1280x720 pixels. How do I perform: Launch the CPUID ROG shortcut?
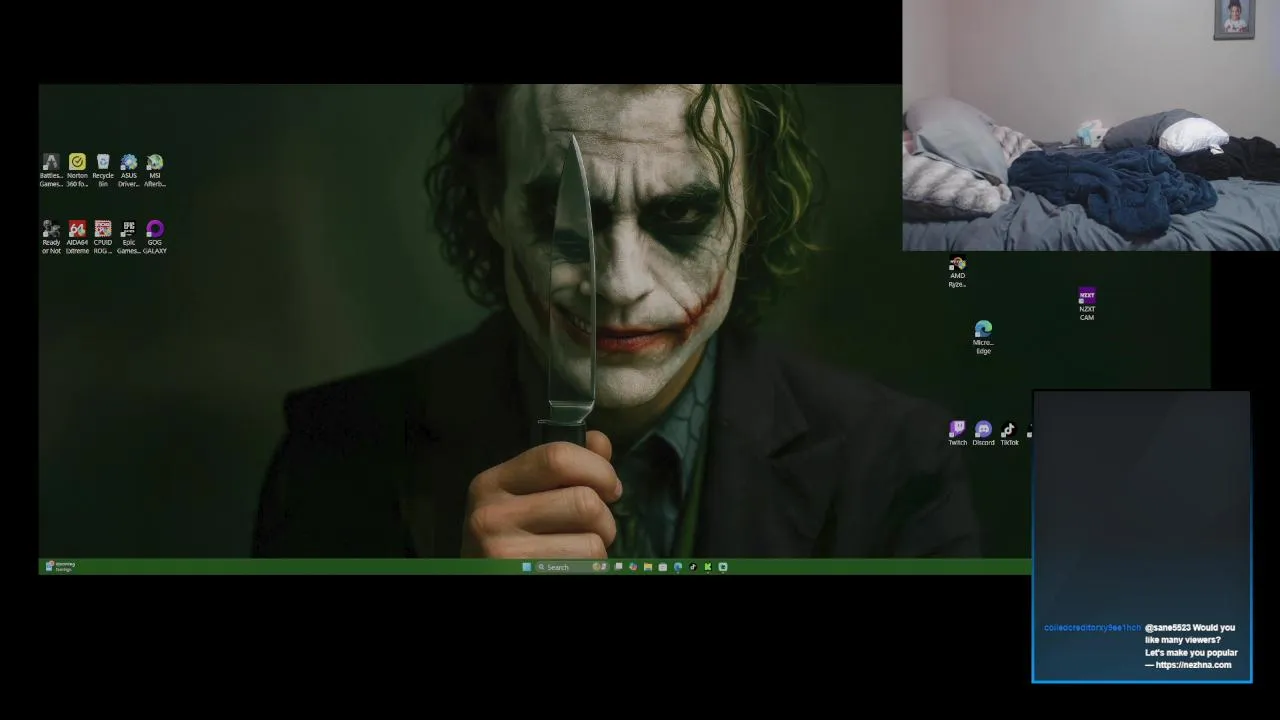tap(103, 237)
